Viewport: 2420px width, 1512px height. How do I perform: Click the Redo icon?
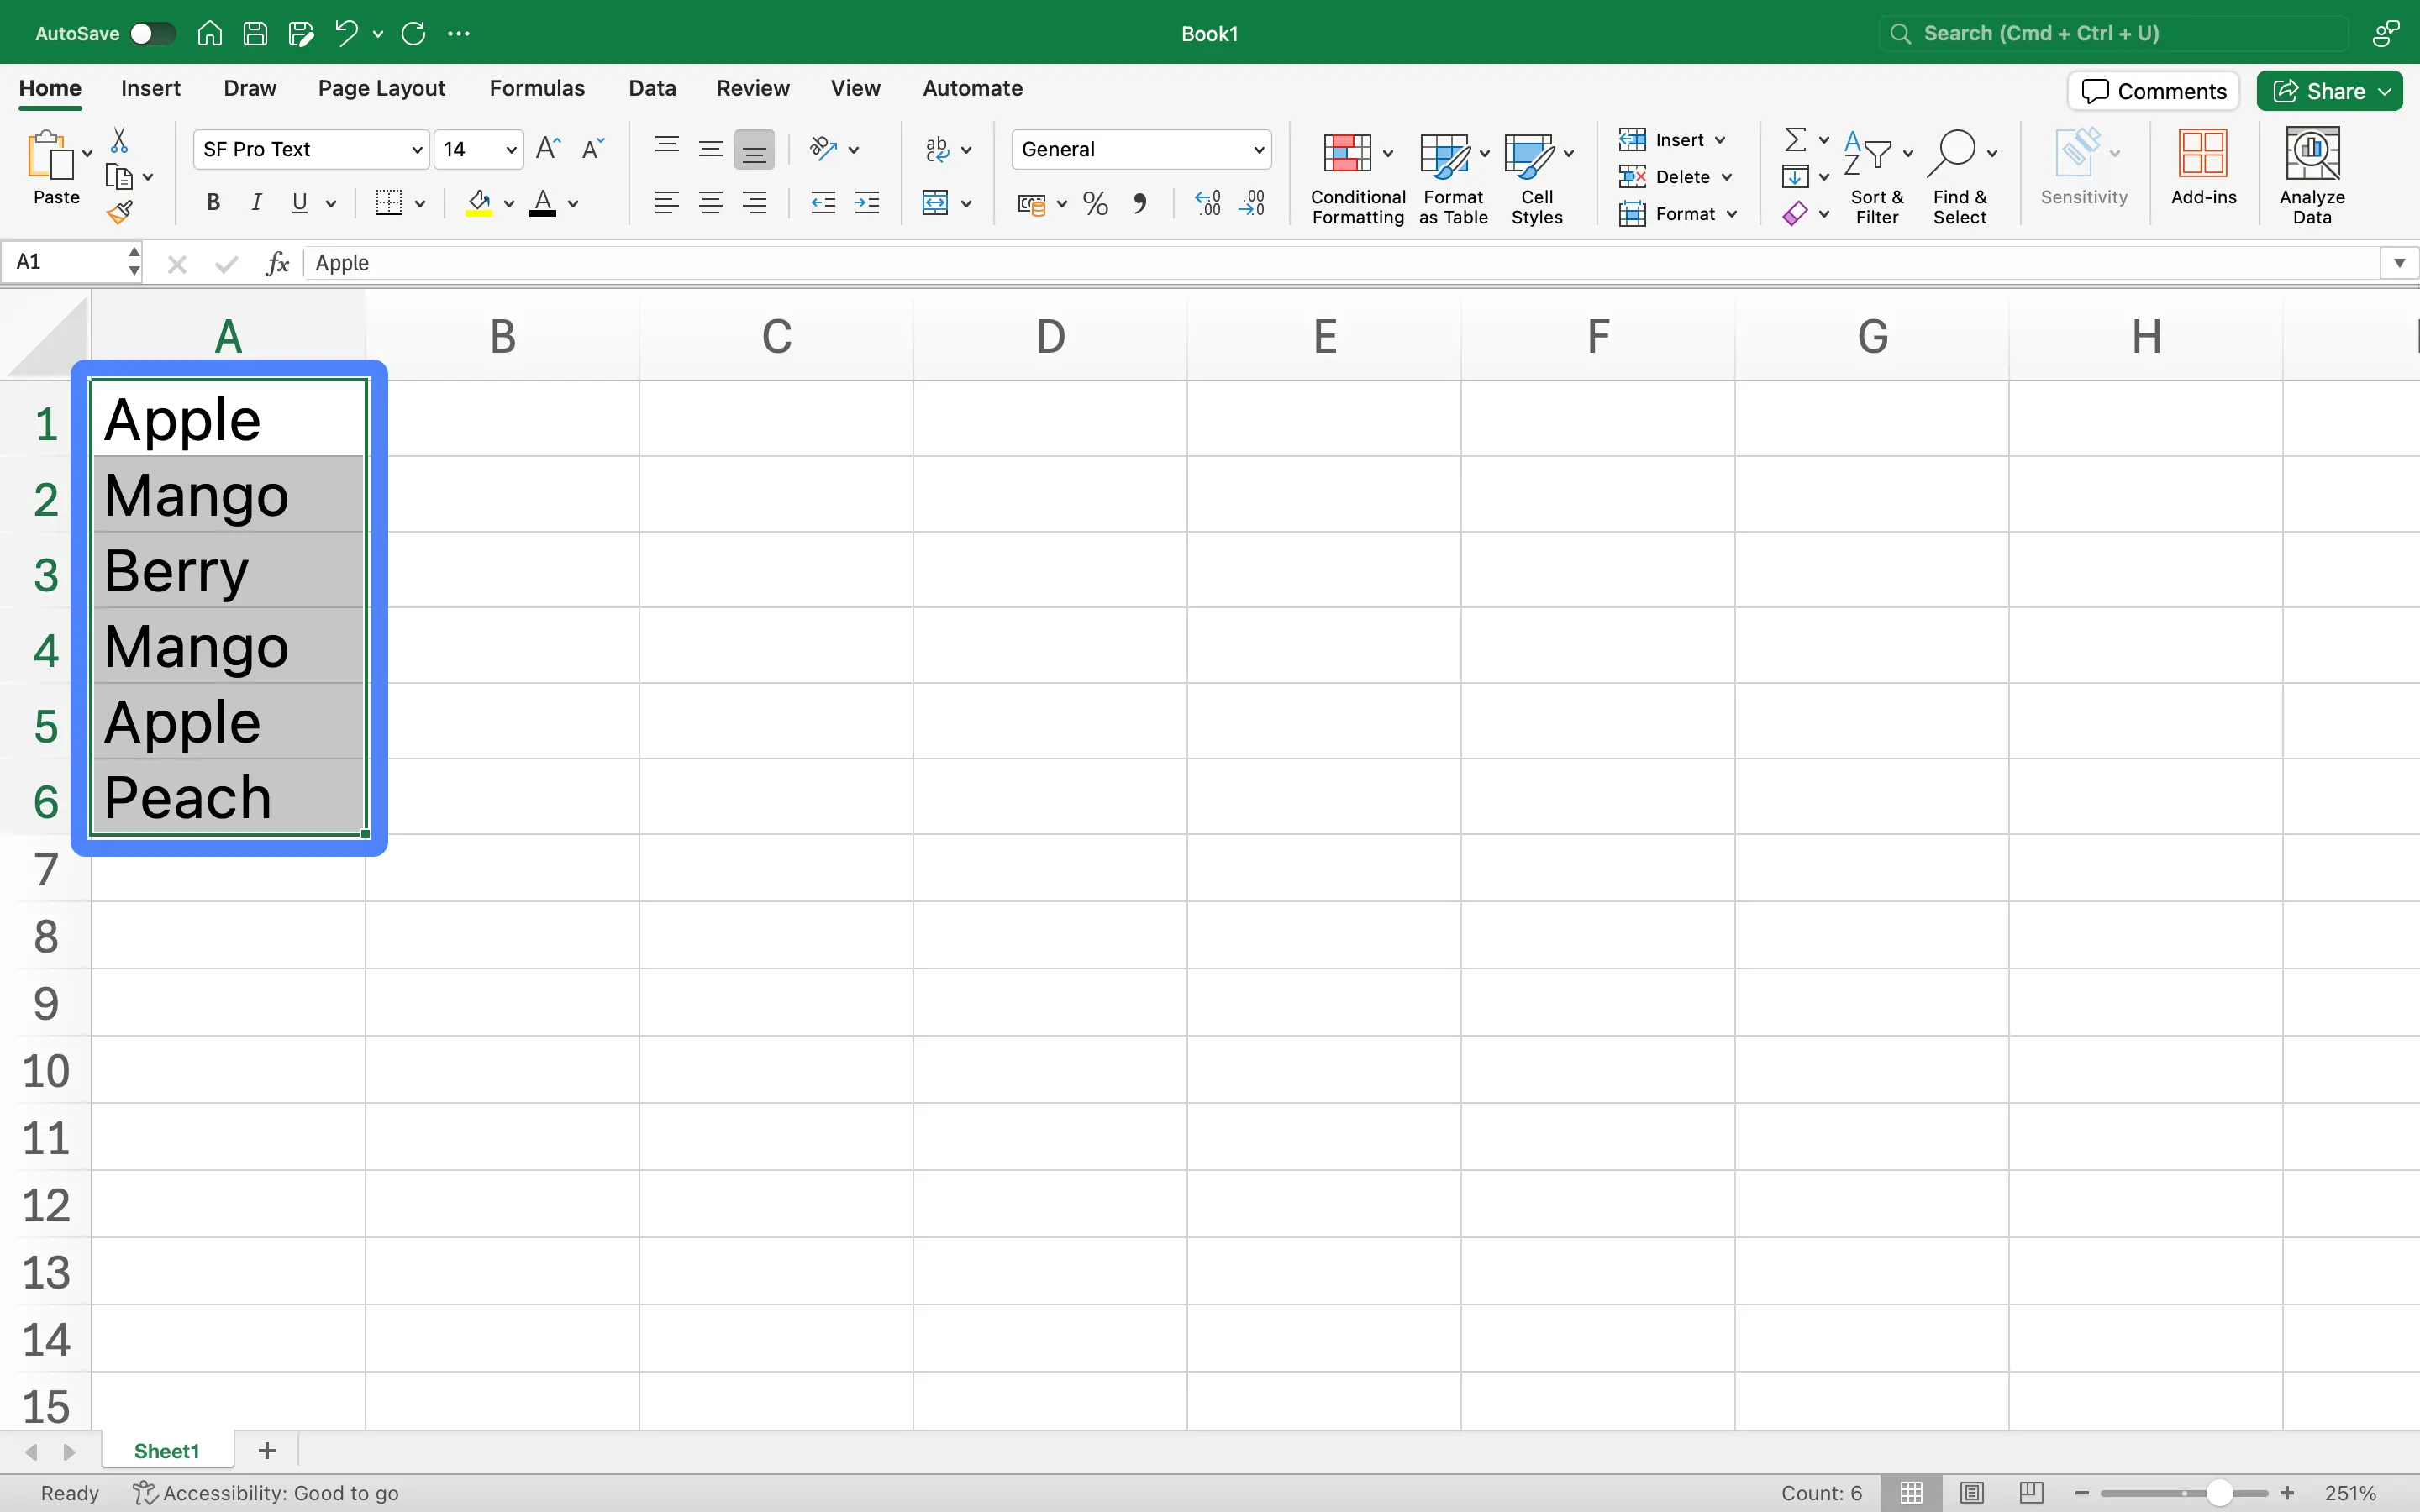point(413,33)
